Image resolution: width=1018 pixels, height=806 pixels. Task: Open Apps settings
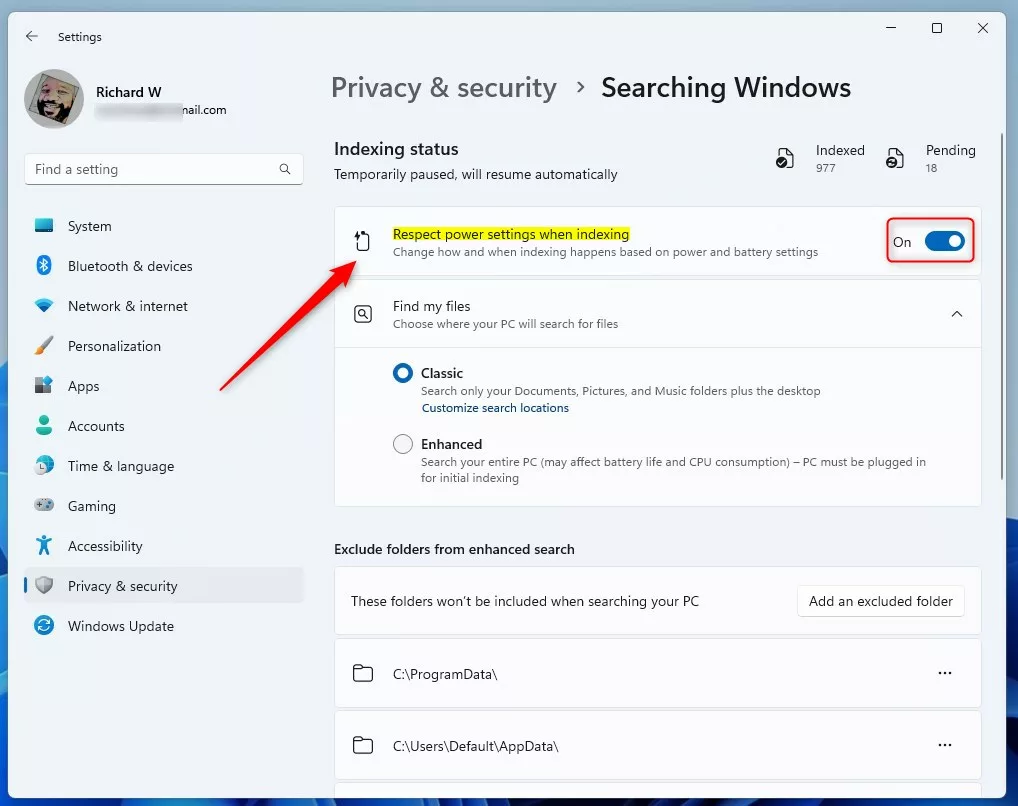[x=164, y=386]
